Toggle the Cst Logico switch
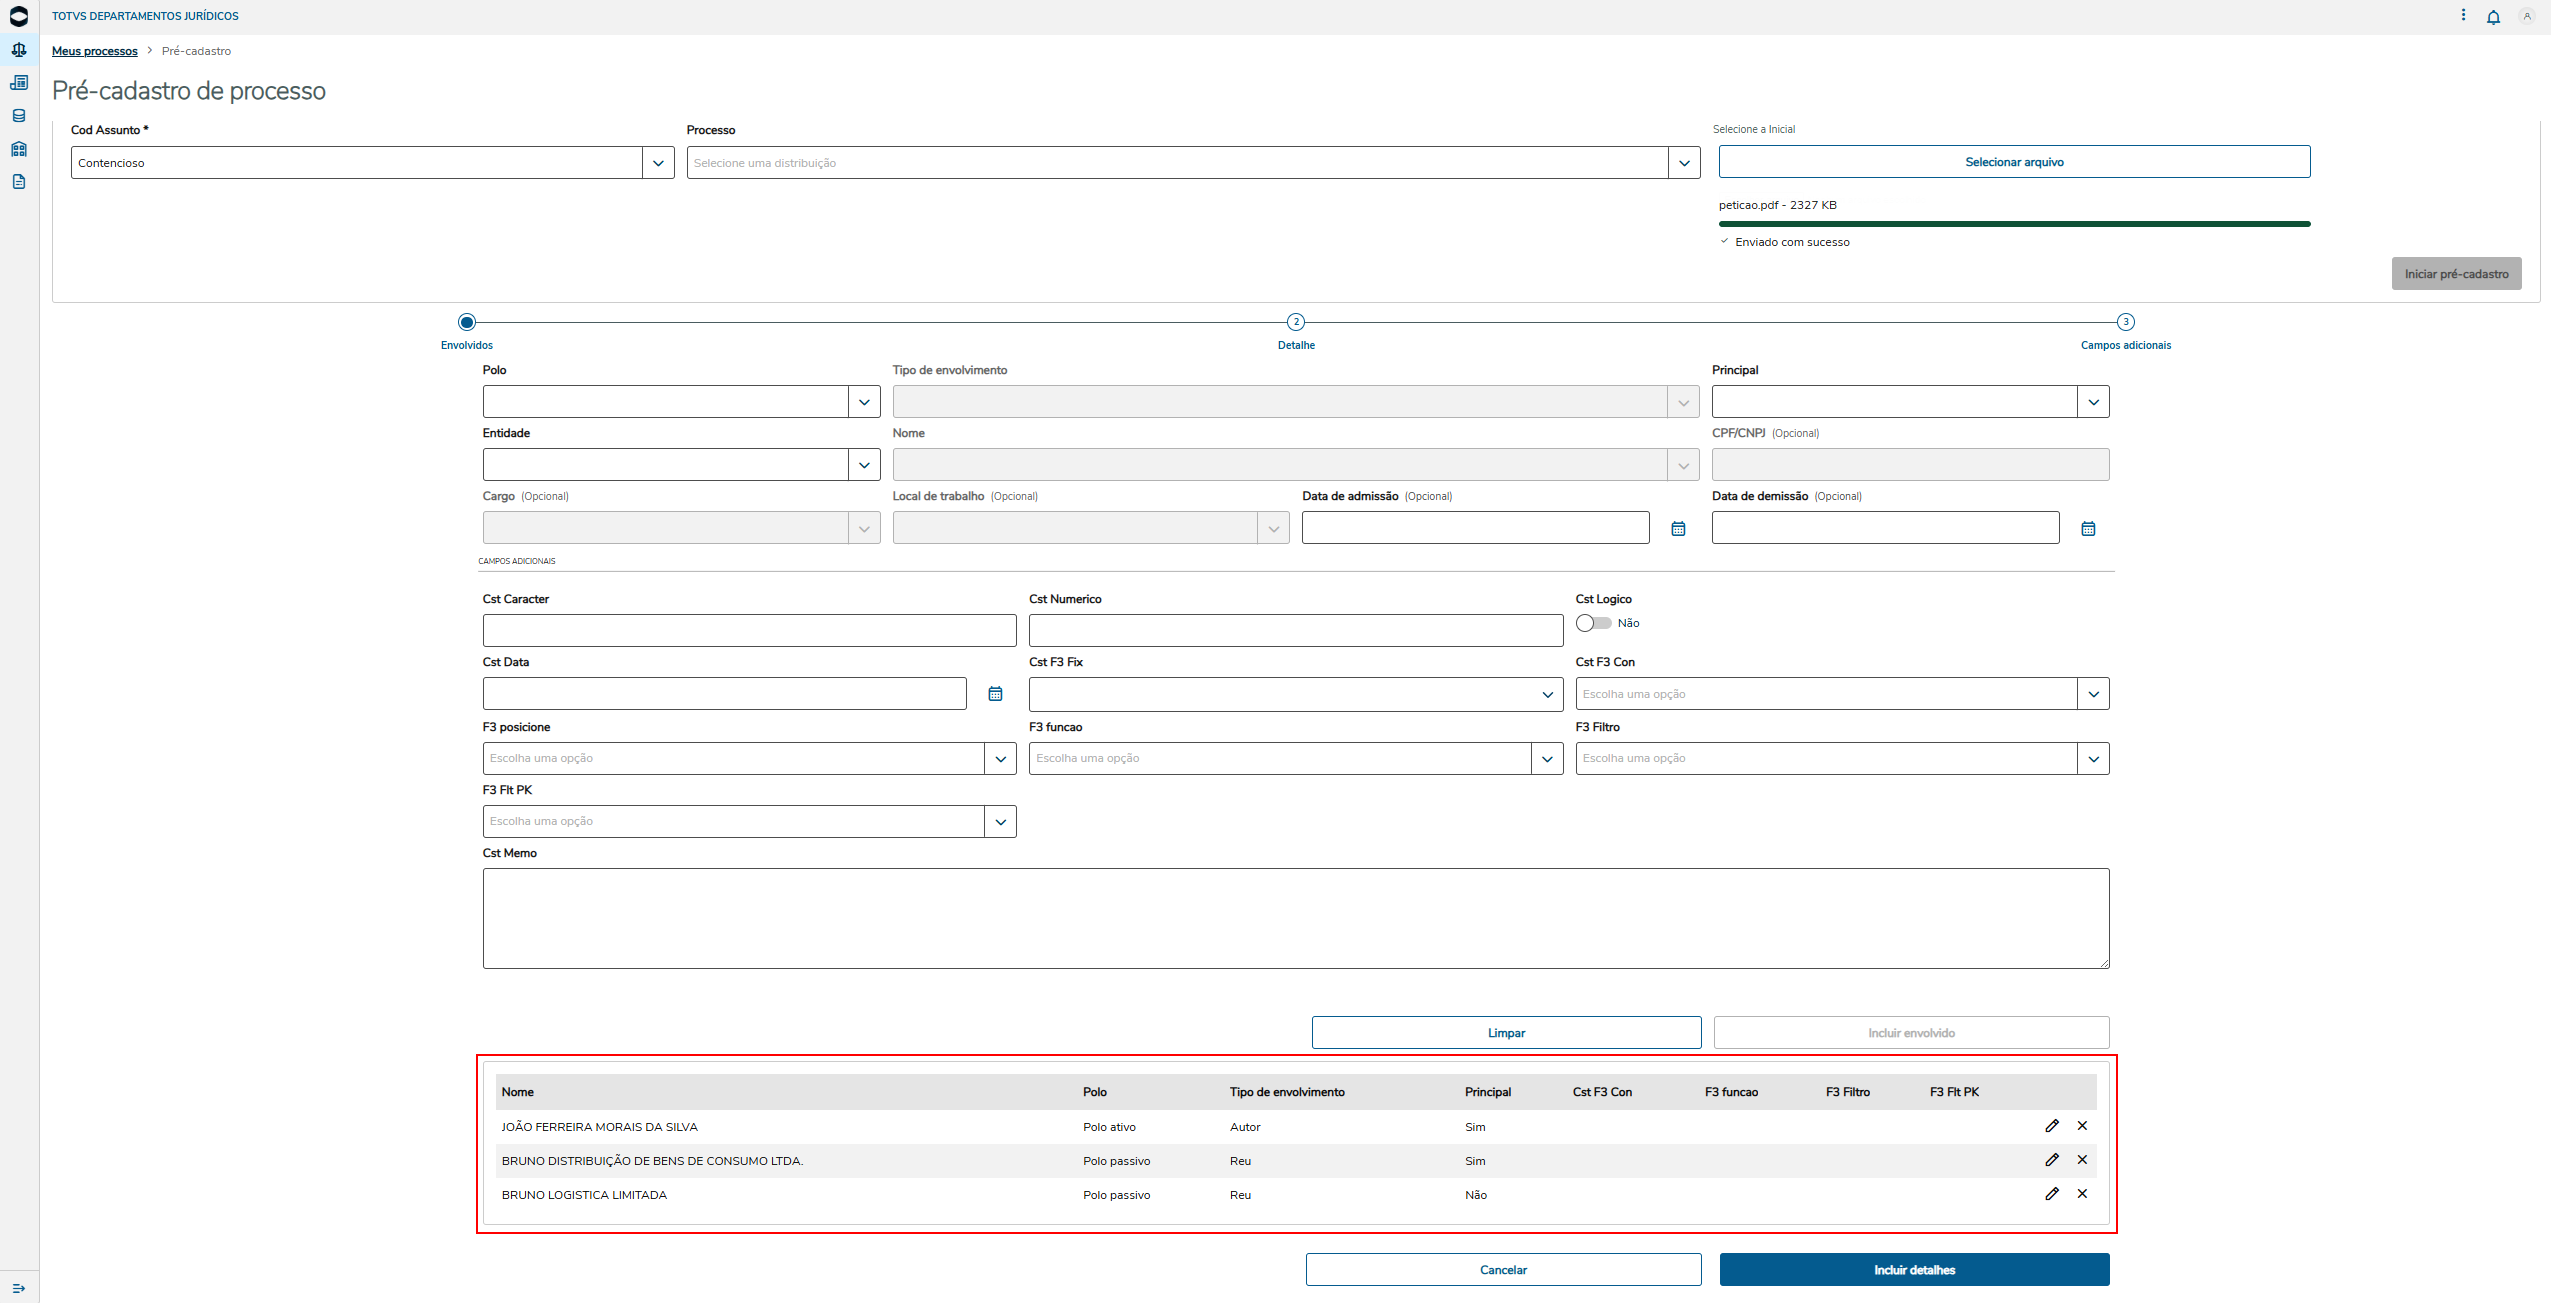The width and height of the screenshot is (2551, 1303). click(x=1593, y=623)
